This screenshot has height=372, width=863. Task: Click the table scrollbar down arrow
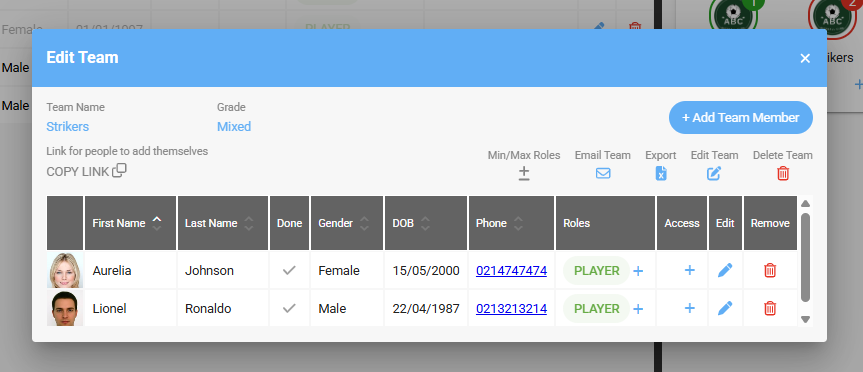(805, 319)
